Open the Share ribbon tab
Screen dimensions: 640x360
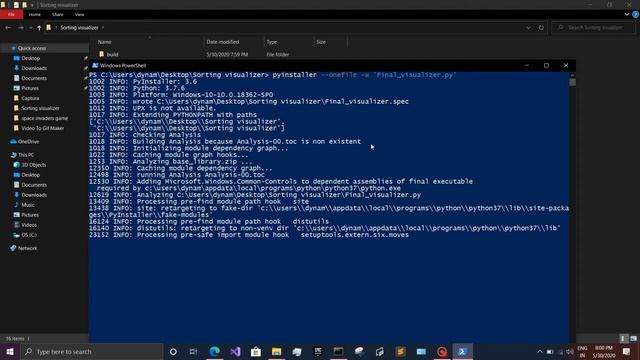58,14
